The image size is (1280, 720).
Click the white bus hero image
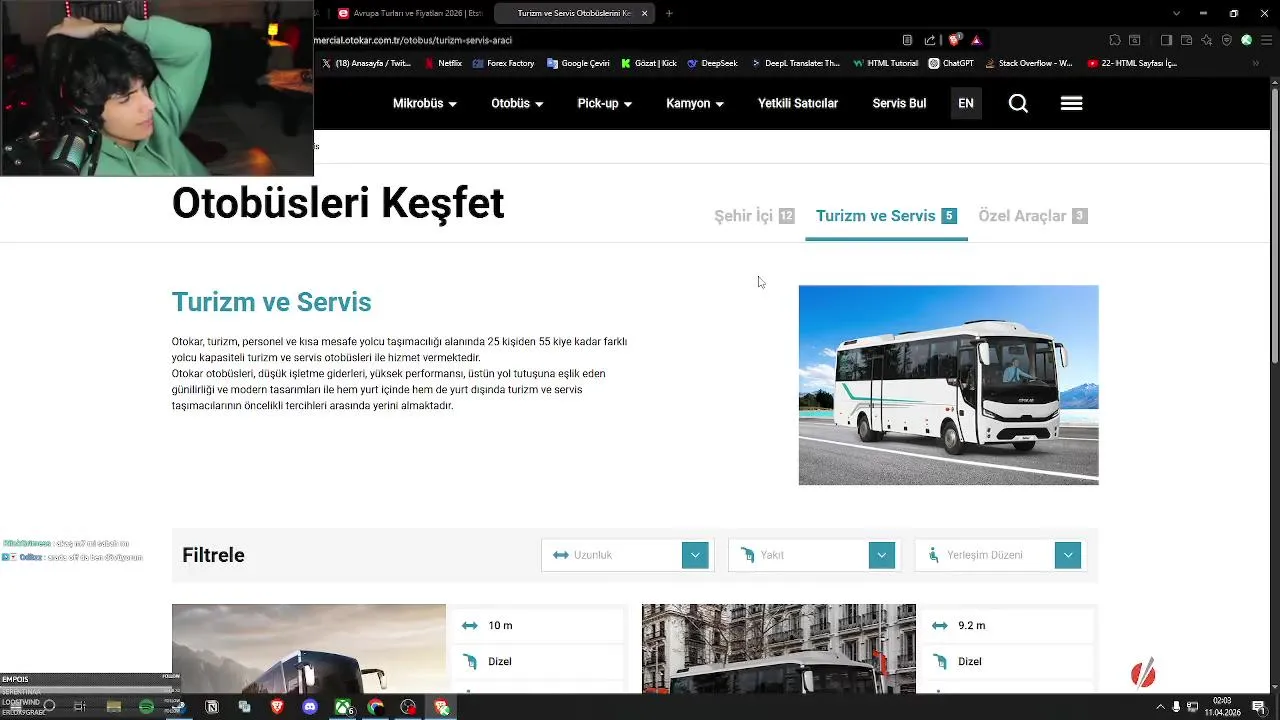(948, 385)
